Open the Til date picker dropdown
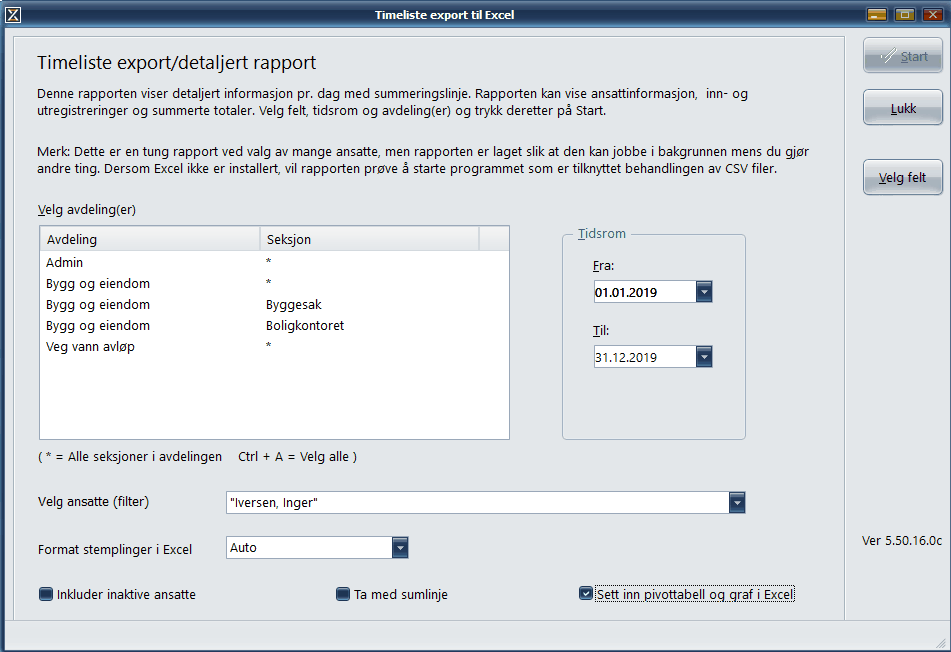This screenshot has height=652, width=951. click(704, 357)
